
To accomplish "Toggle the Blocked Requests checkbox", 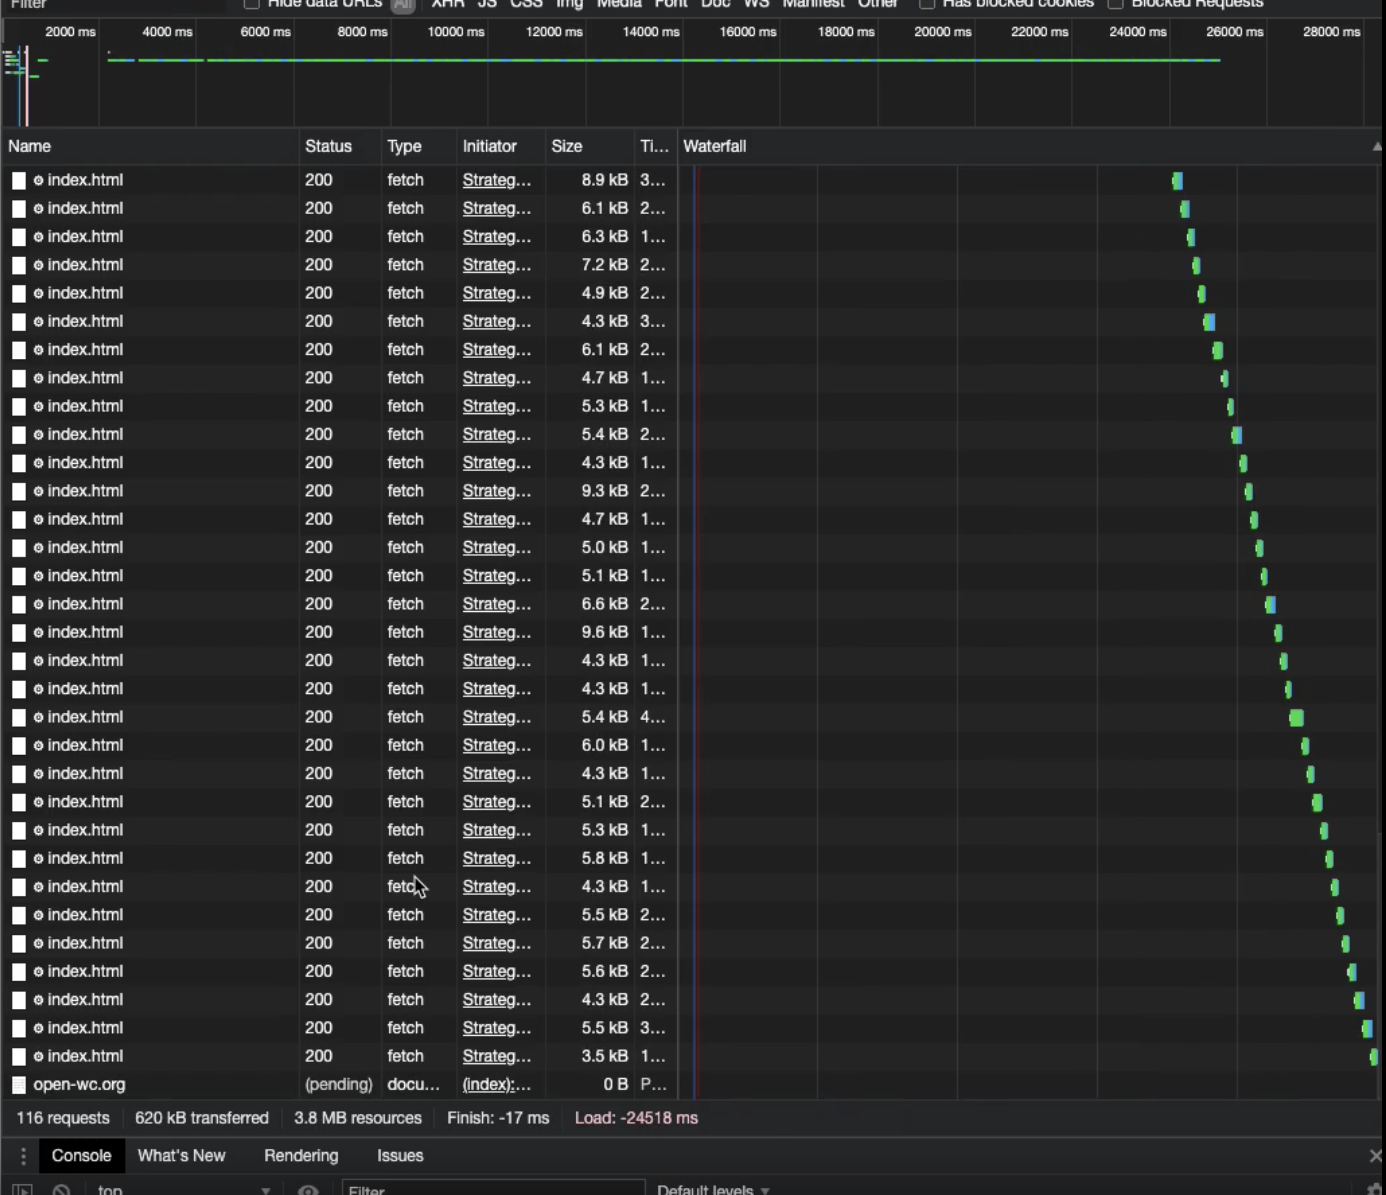I will click(1115, 4).
